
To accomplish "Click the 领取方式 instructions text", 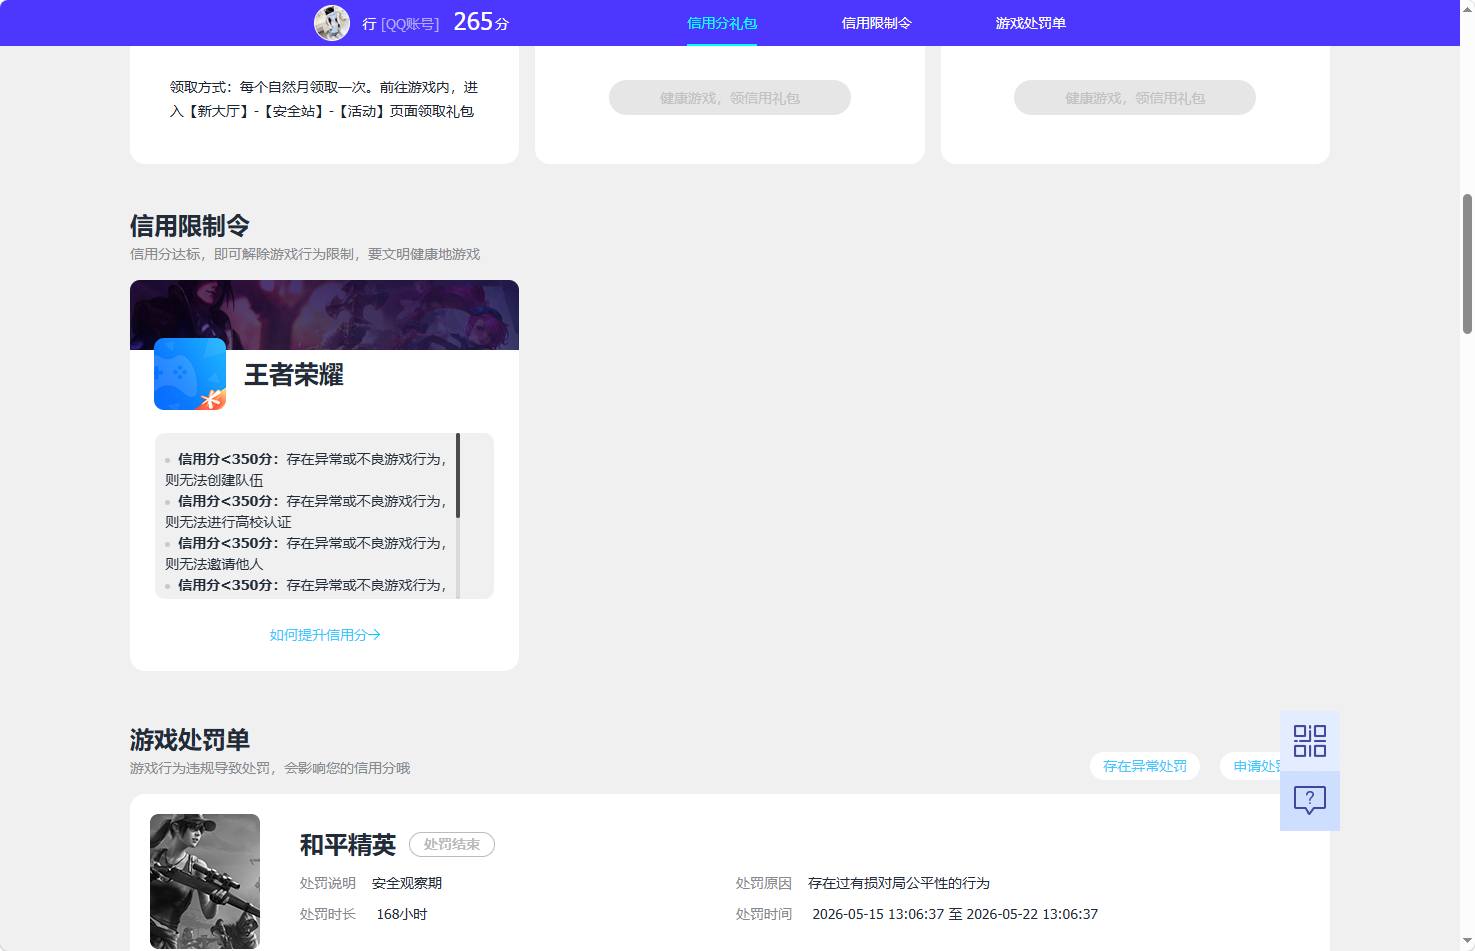I will 324,99.
